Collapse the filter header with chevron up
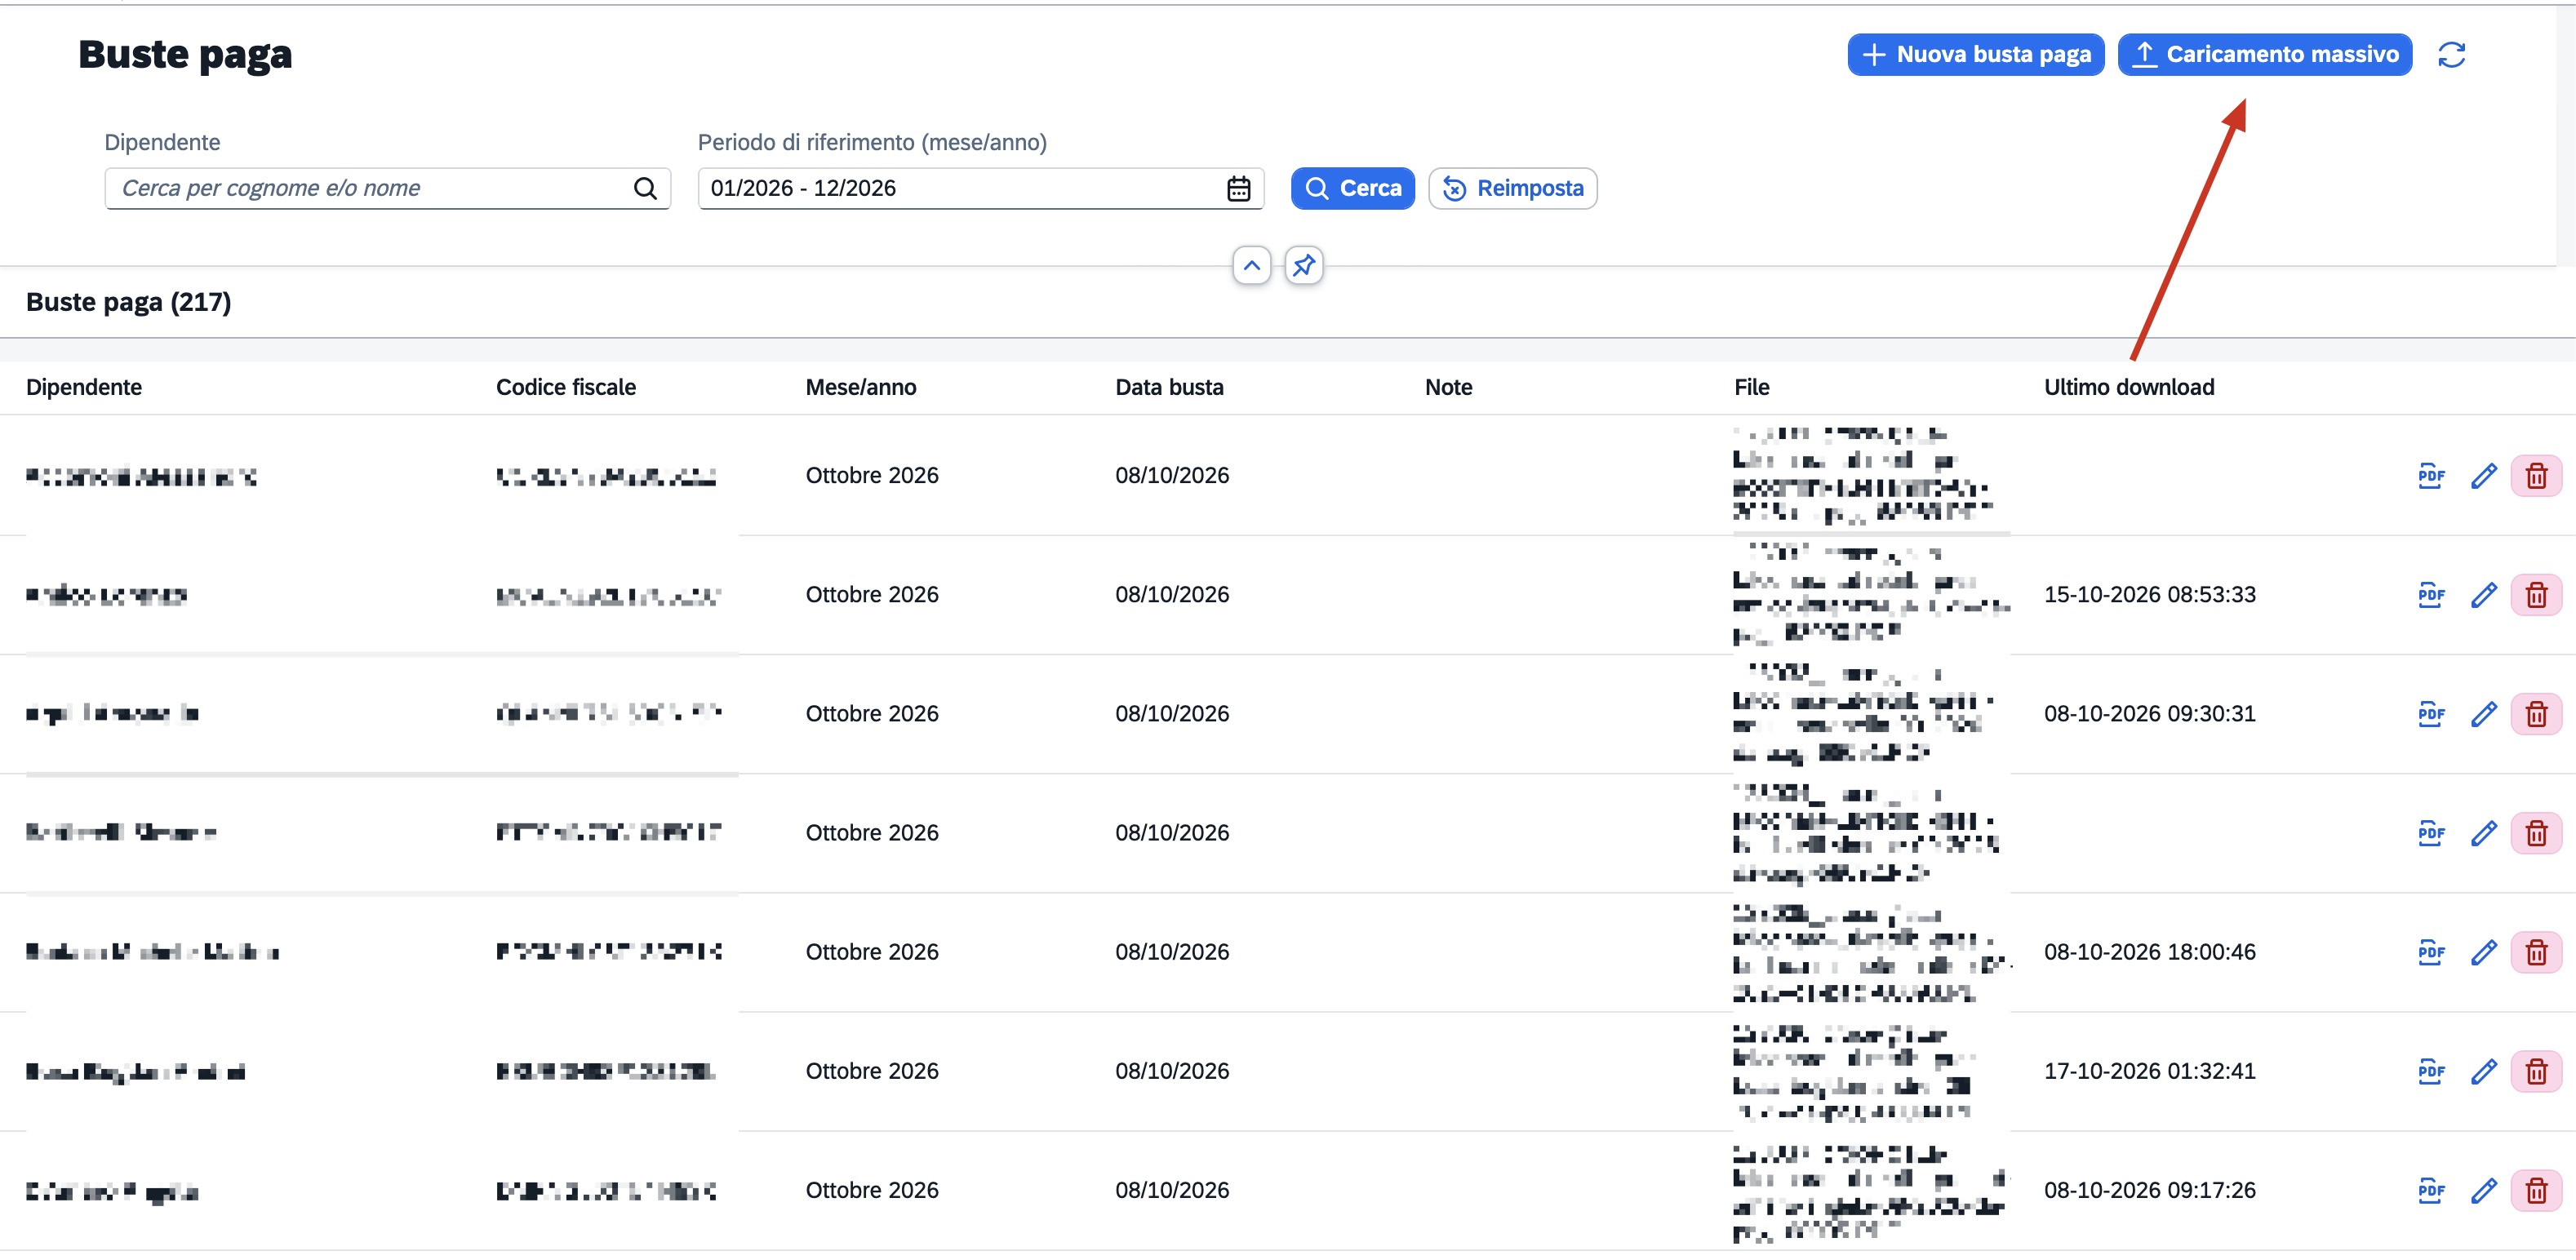Viewport: 2576px width, 1260px height. tap(1251, 266)
